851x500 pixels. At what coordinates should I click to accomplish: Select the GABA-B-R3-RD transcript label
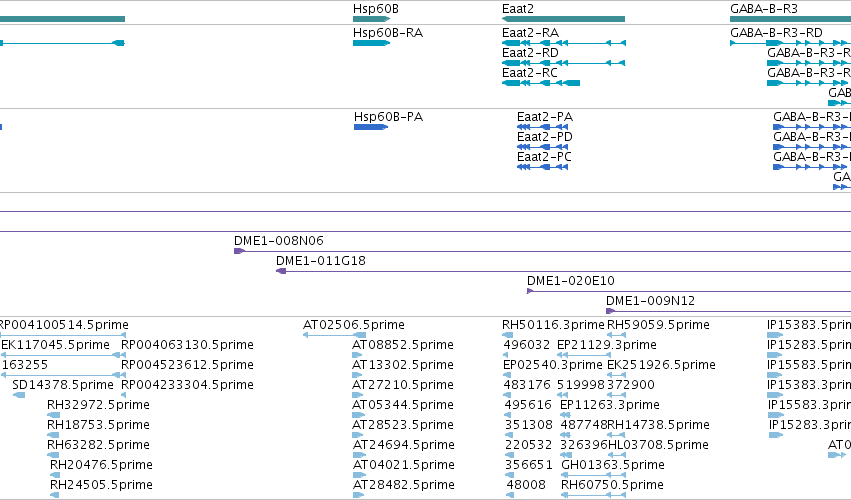[776, 33]
